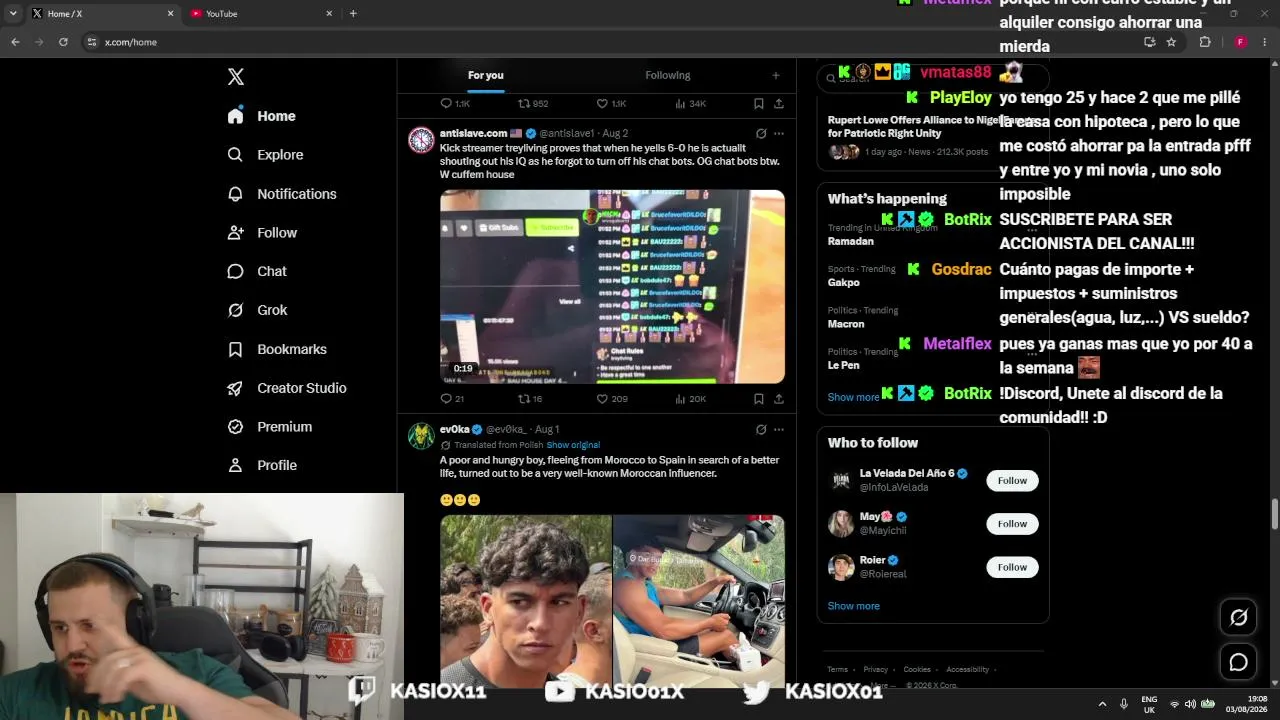The height and width of the screenshot is (720, 1280).
Task: Click the X logo in the sidebar
Action: click(x=236, y=77)
